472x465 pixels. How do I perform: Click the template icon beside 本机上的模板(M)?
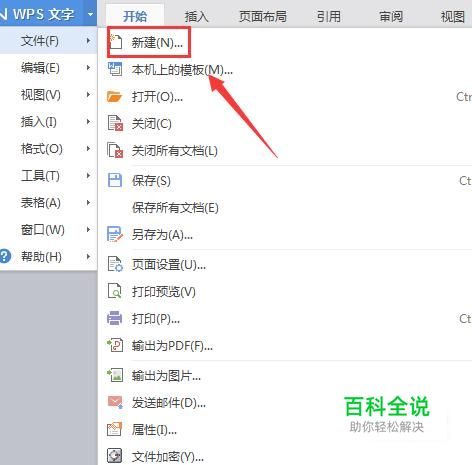click(115, 69)
